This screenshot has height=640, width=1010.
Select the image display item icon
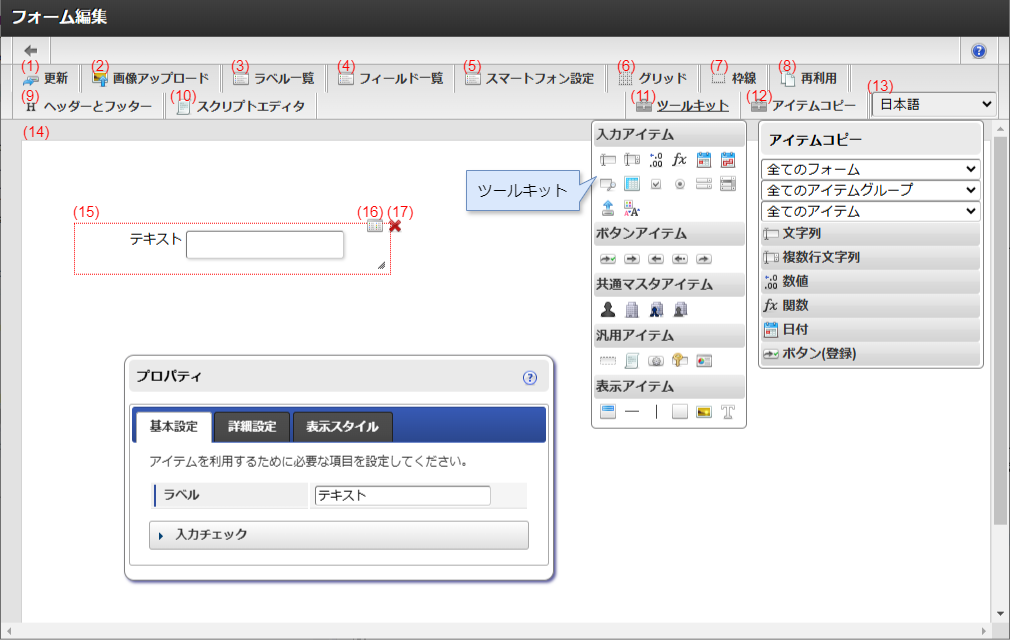coord(704,411)
